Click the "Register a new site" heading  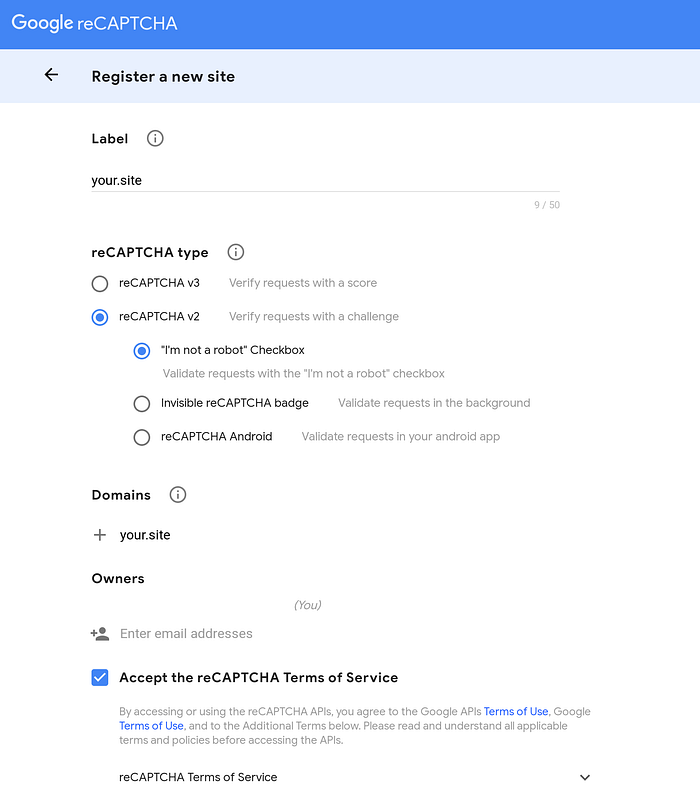[163, 77]
